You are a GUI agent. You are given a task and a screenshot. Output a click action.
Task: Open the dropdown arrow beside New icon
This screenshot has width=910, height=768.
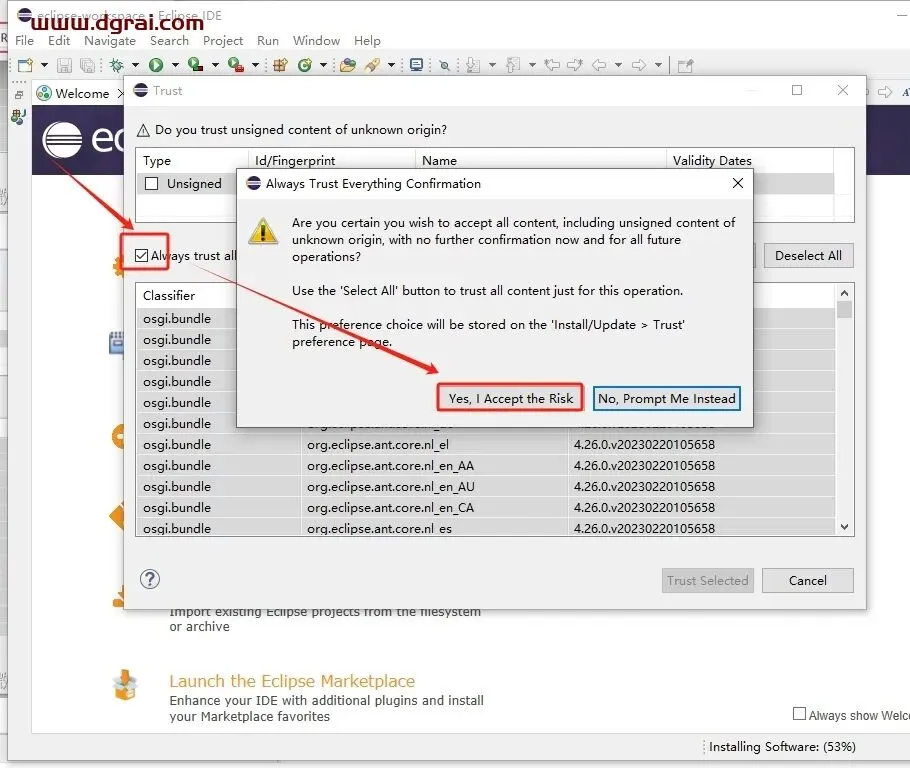click(x=44, y=65)
